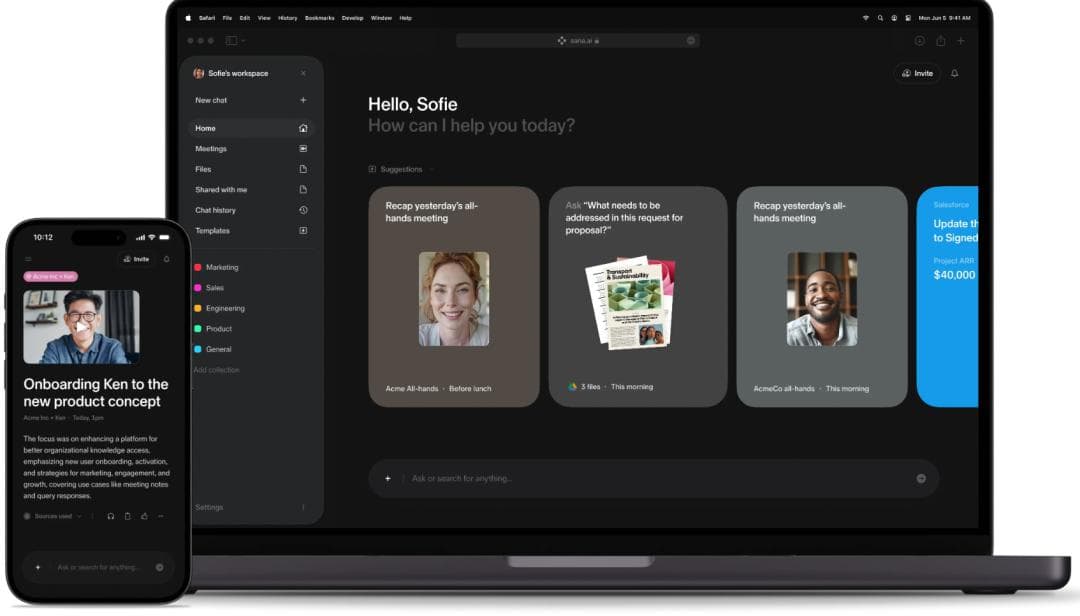Open the Safari sidebar toggle dropdown arrow
Image resolution: width=1080 pixels, height=616 pixels.
[243, 41]
